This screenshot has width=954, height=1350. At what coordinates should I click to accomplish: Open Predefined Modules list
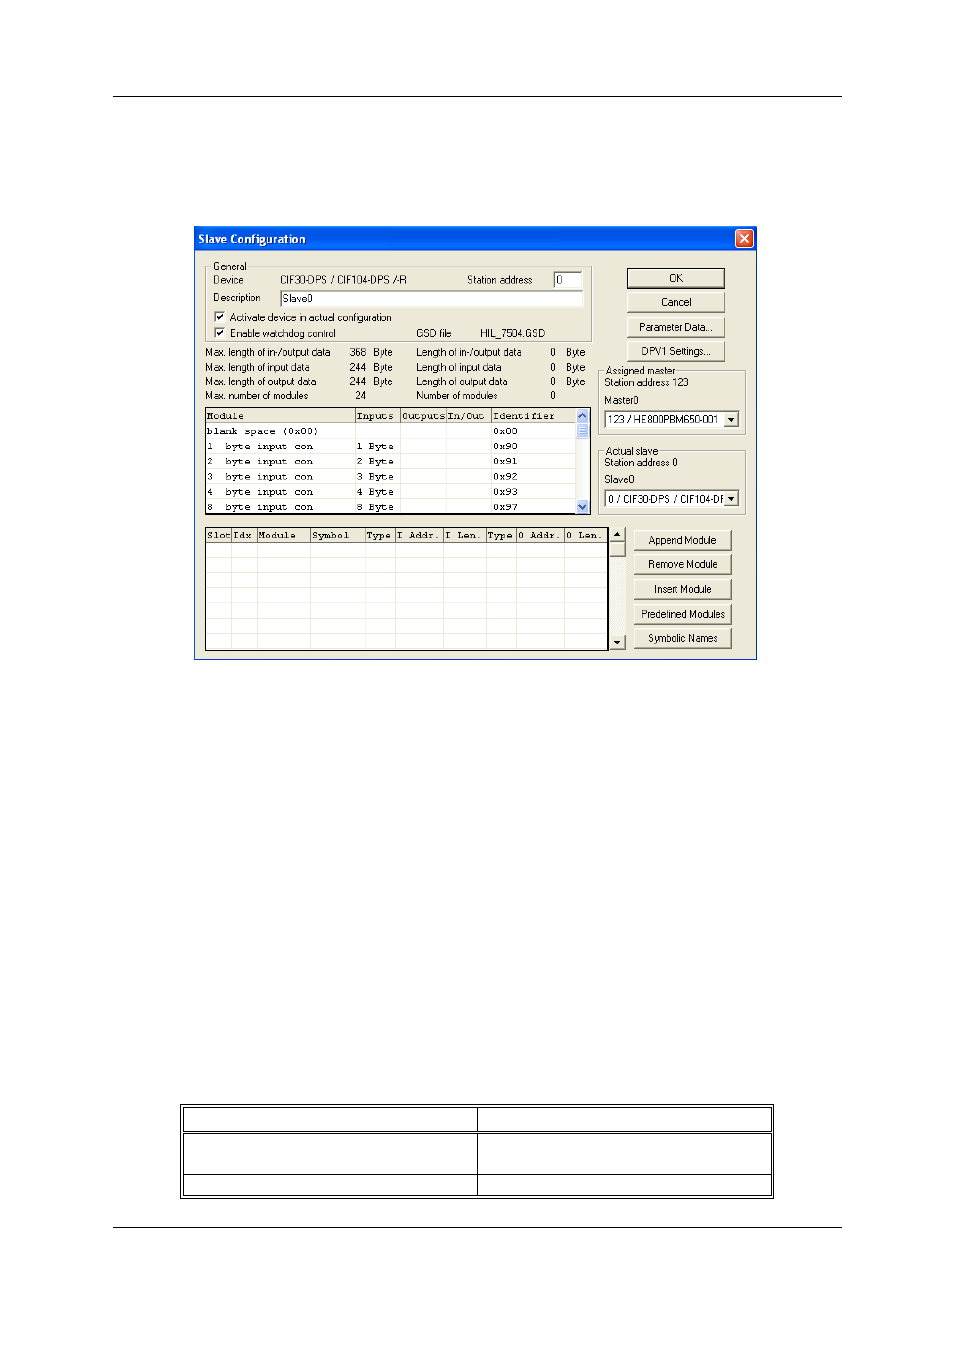pos(682,614)
